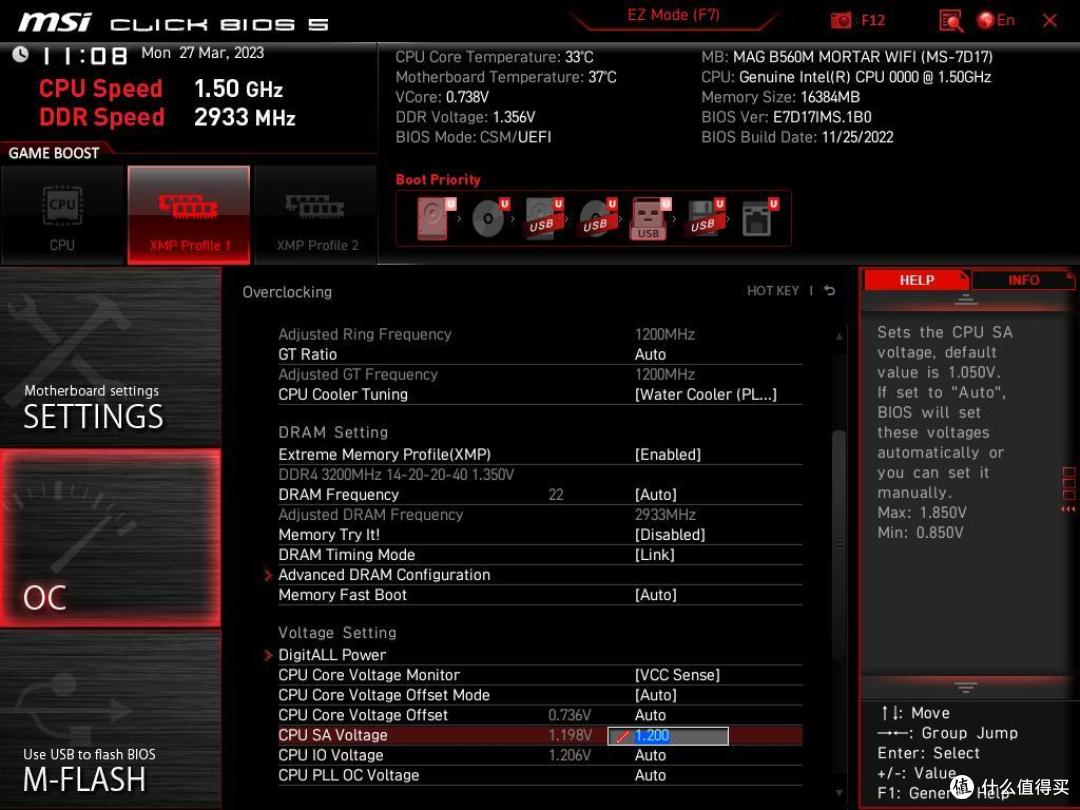The width and height of the screenshot is (1080, 810).
Task: Open CPU Core Voltage Offset Mode dropdown
Action: click(x=656, y=695)
